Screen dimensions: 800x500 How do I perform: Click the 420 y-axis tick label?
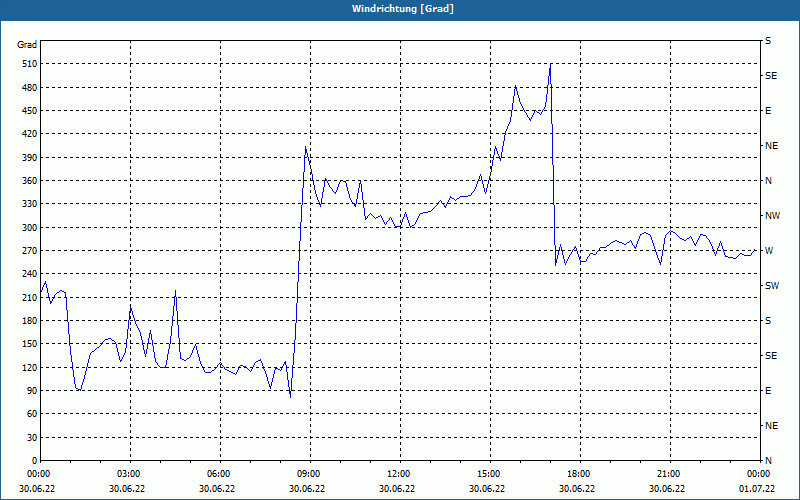click(30, 134)
